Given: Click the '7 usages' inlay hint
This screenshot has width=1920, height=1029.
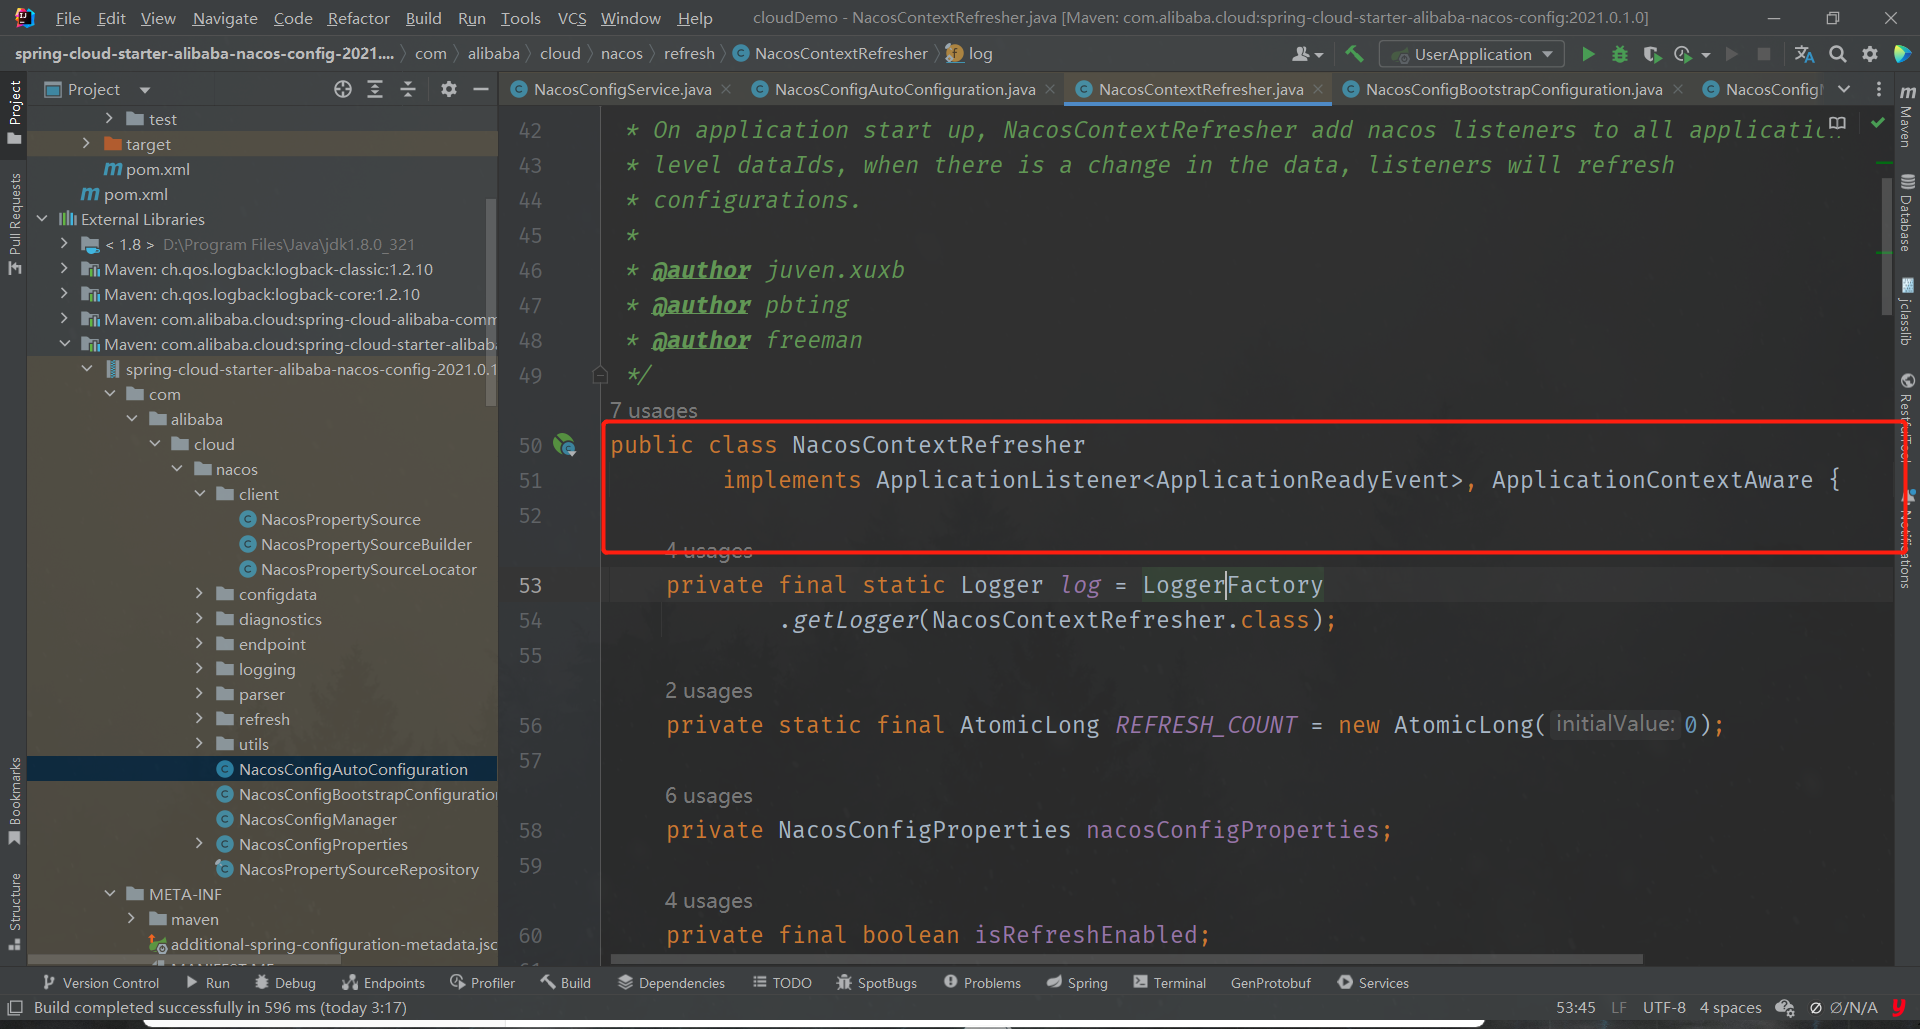Looking at the screenshot, I should [x=654, y=410].
